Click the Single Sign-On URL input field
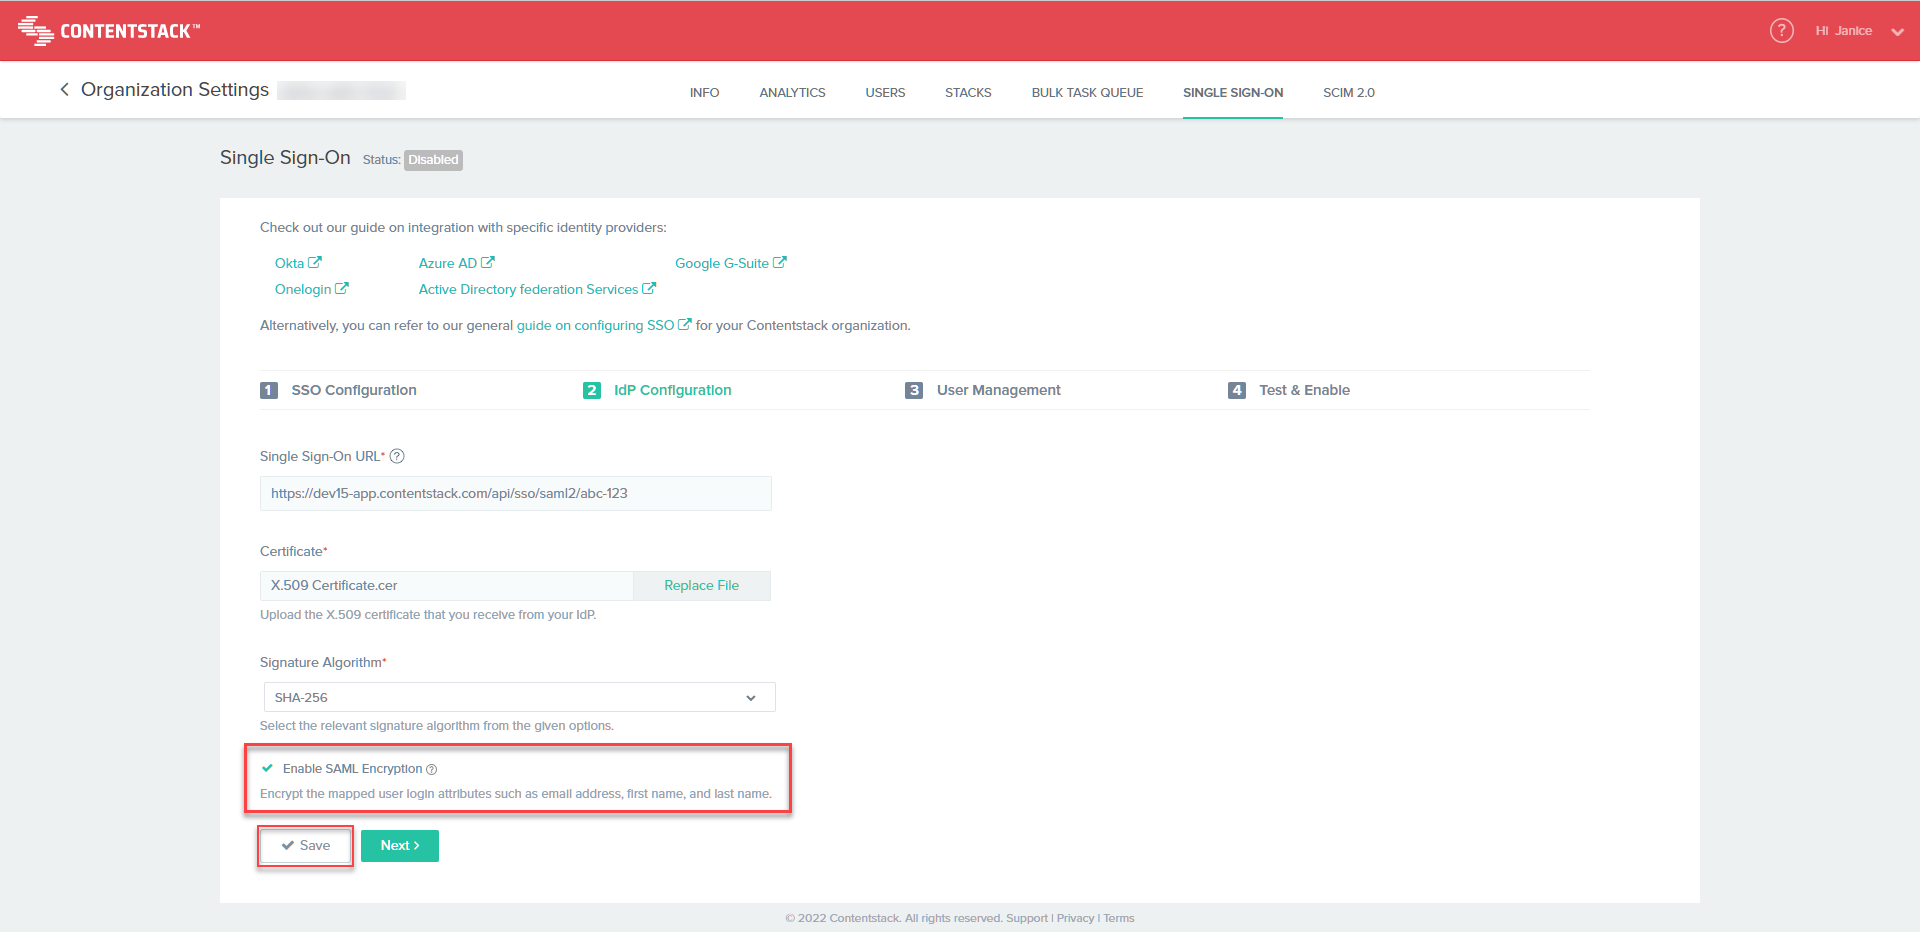 click(x=516, y=493)
